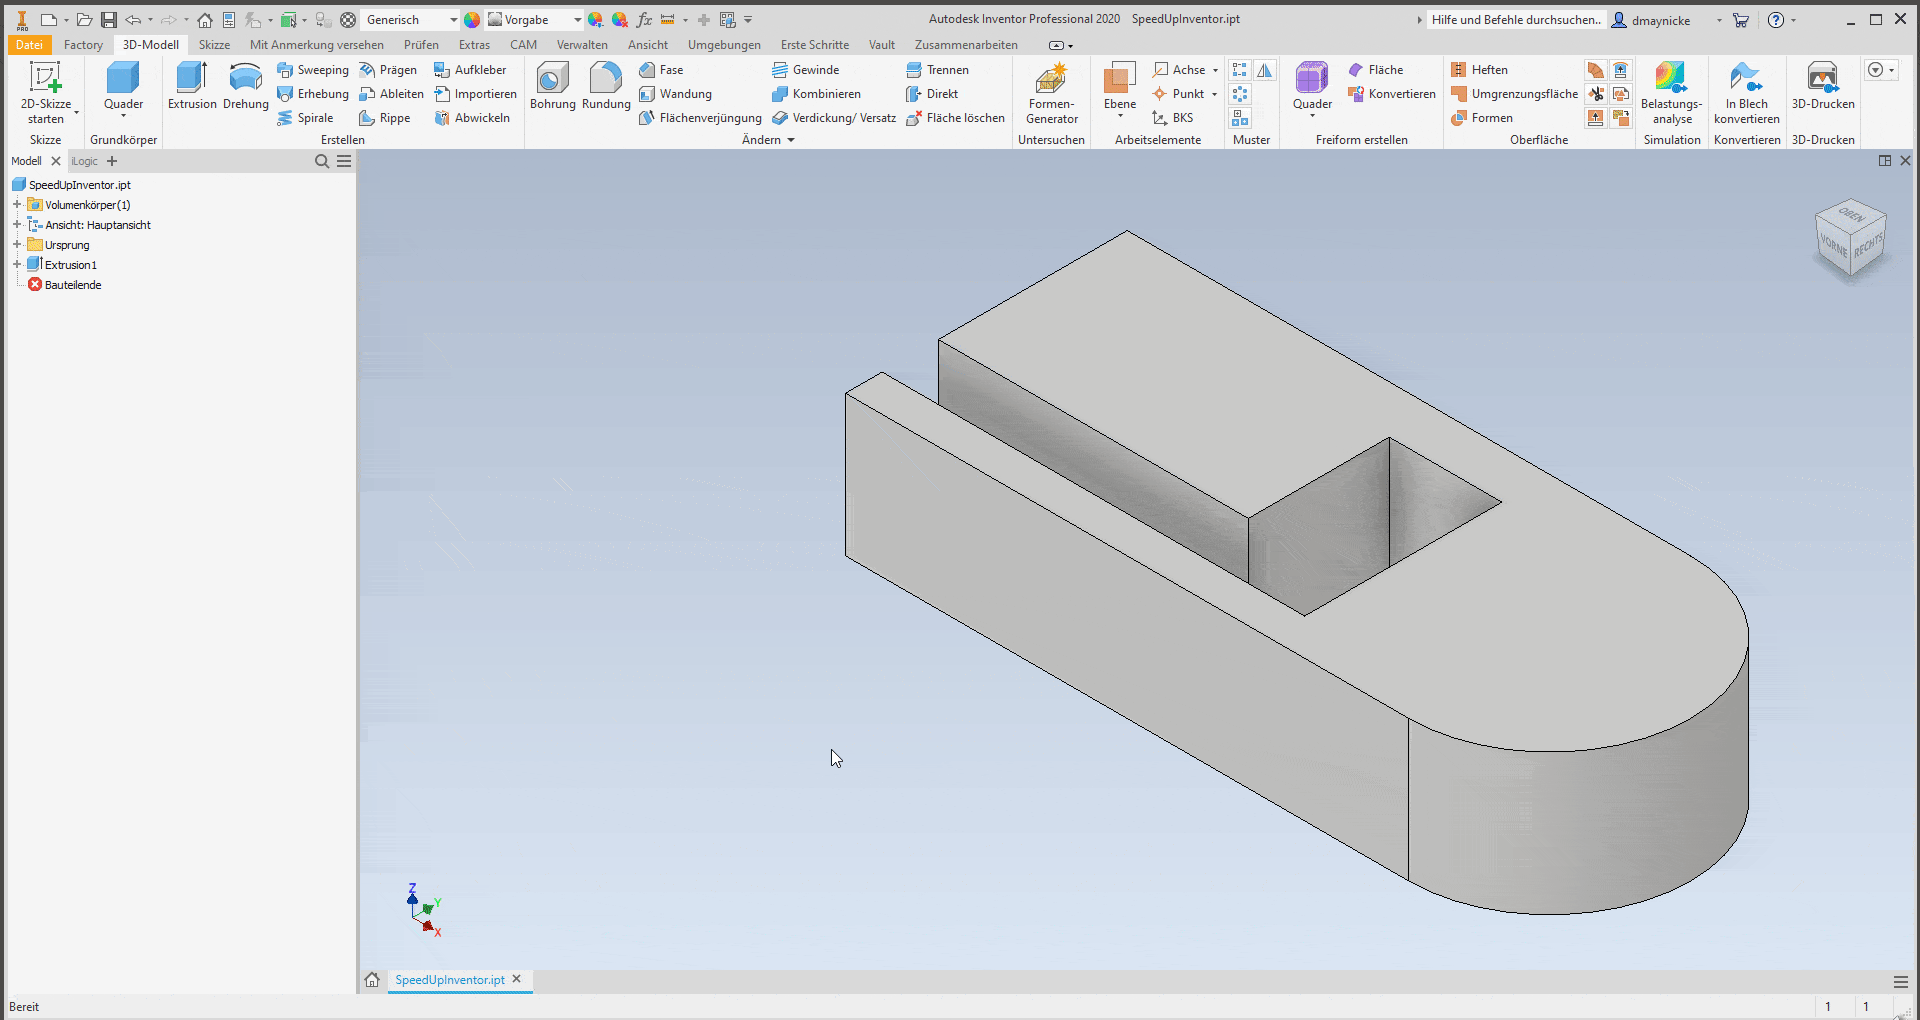Open the 3D-Drucken tool
This screenshot has width=1920, height=1020.
[x=1822, y=90]
